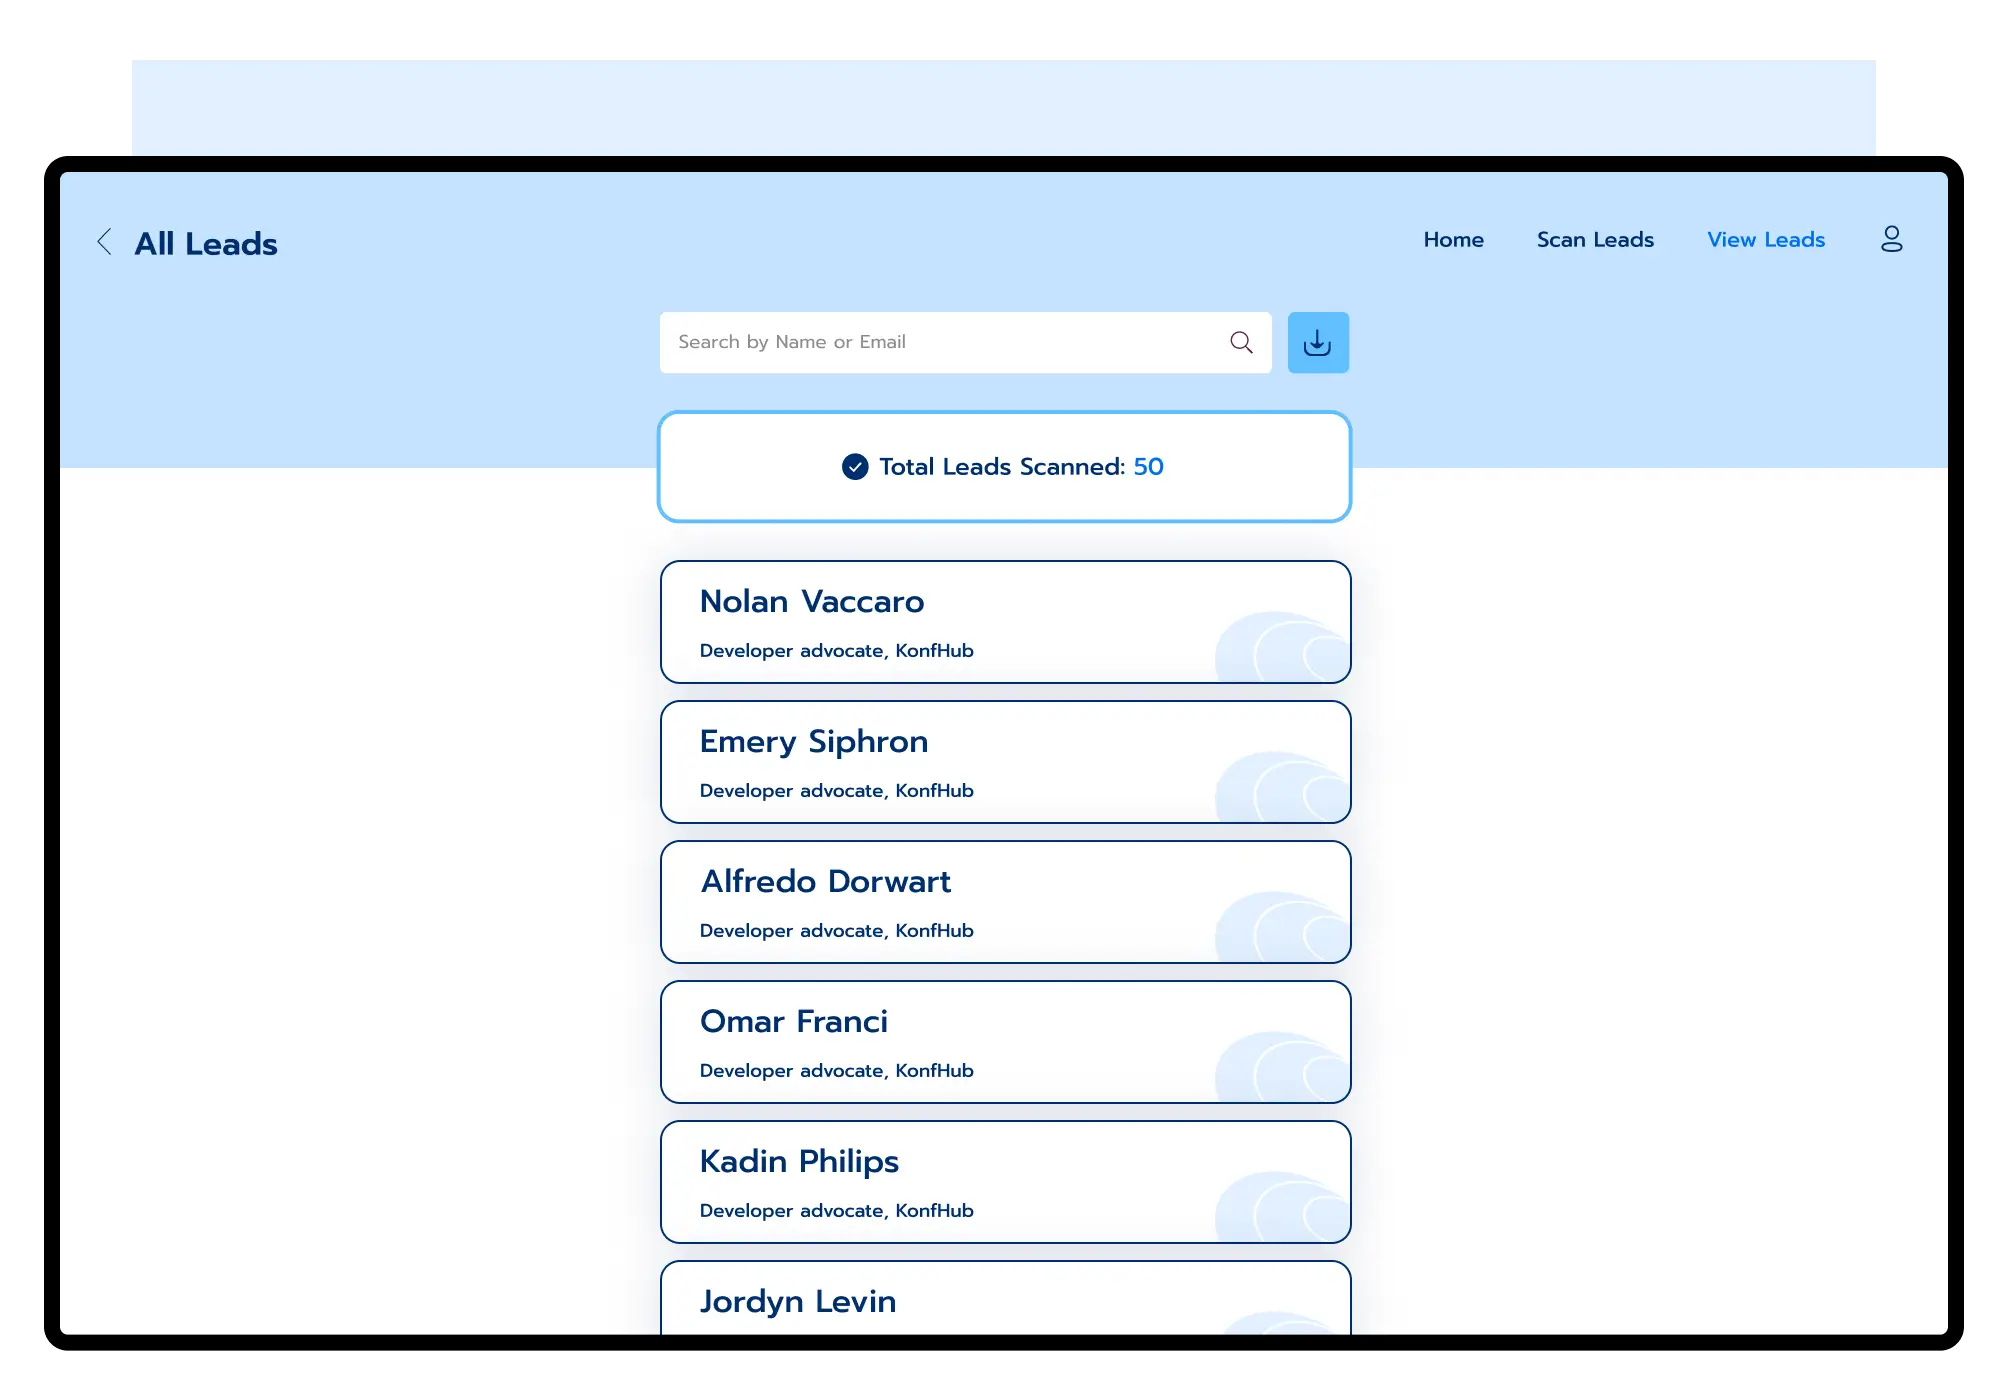Click the Home navigation link
The height and width of the screenshot is (1392, 2008).
pos(1453,240)
